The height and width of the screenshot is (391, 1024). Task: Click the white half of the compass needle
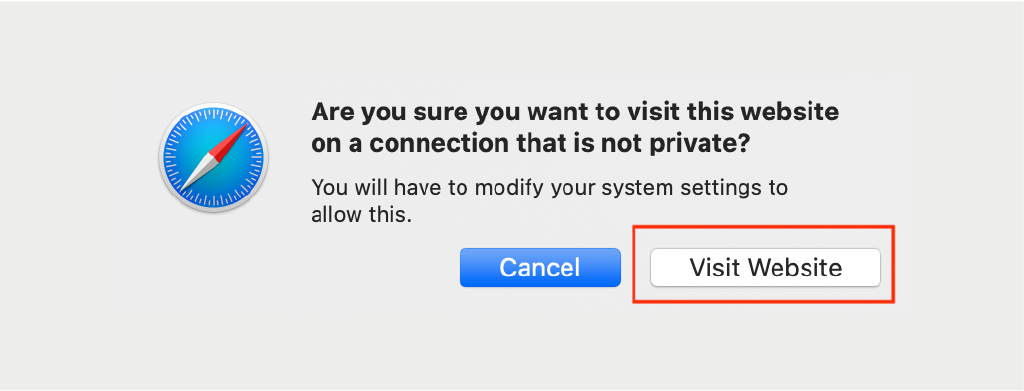pos(198,172)
